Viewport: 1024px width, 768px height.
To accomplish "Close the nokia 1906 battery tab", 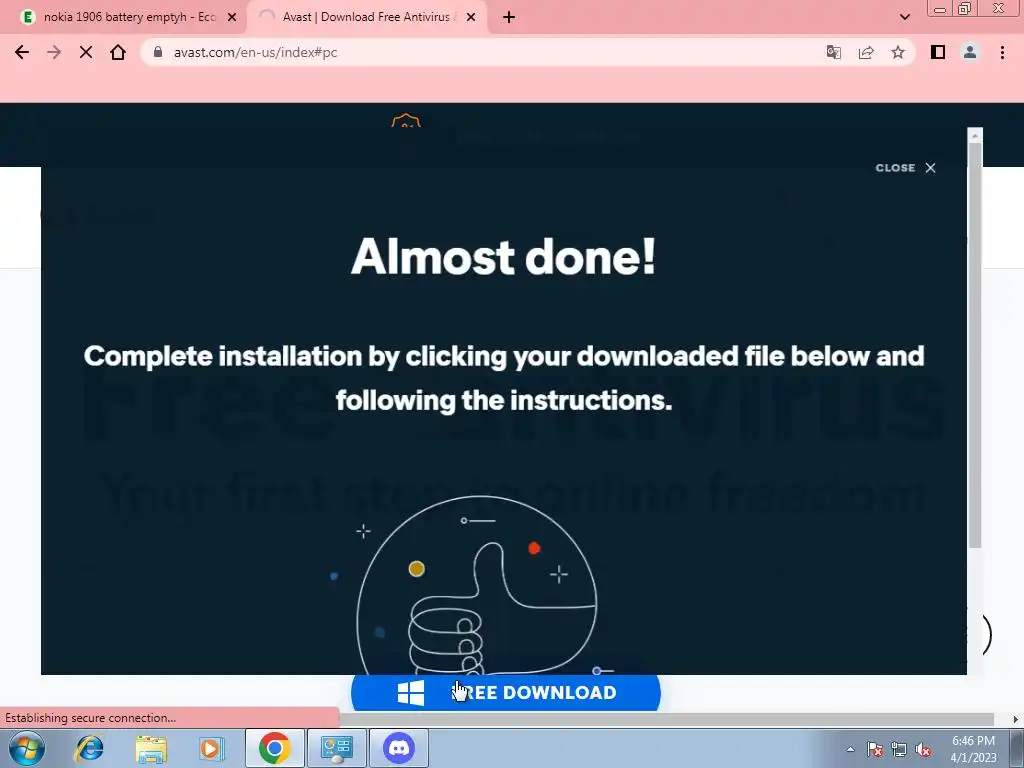I will (232, 18).
